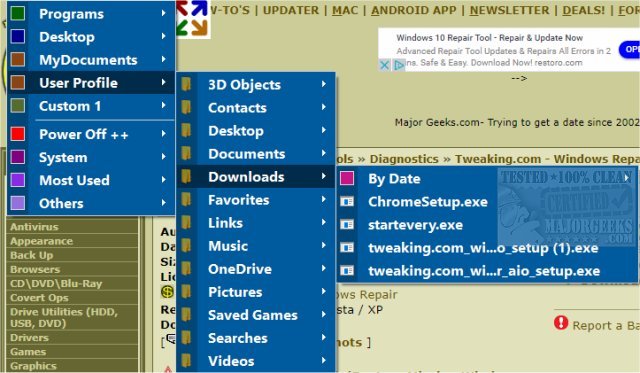Expand the Most Used submenu arrow

163,180
